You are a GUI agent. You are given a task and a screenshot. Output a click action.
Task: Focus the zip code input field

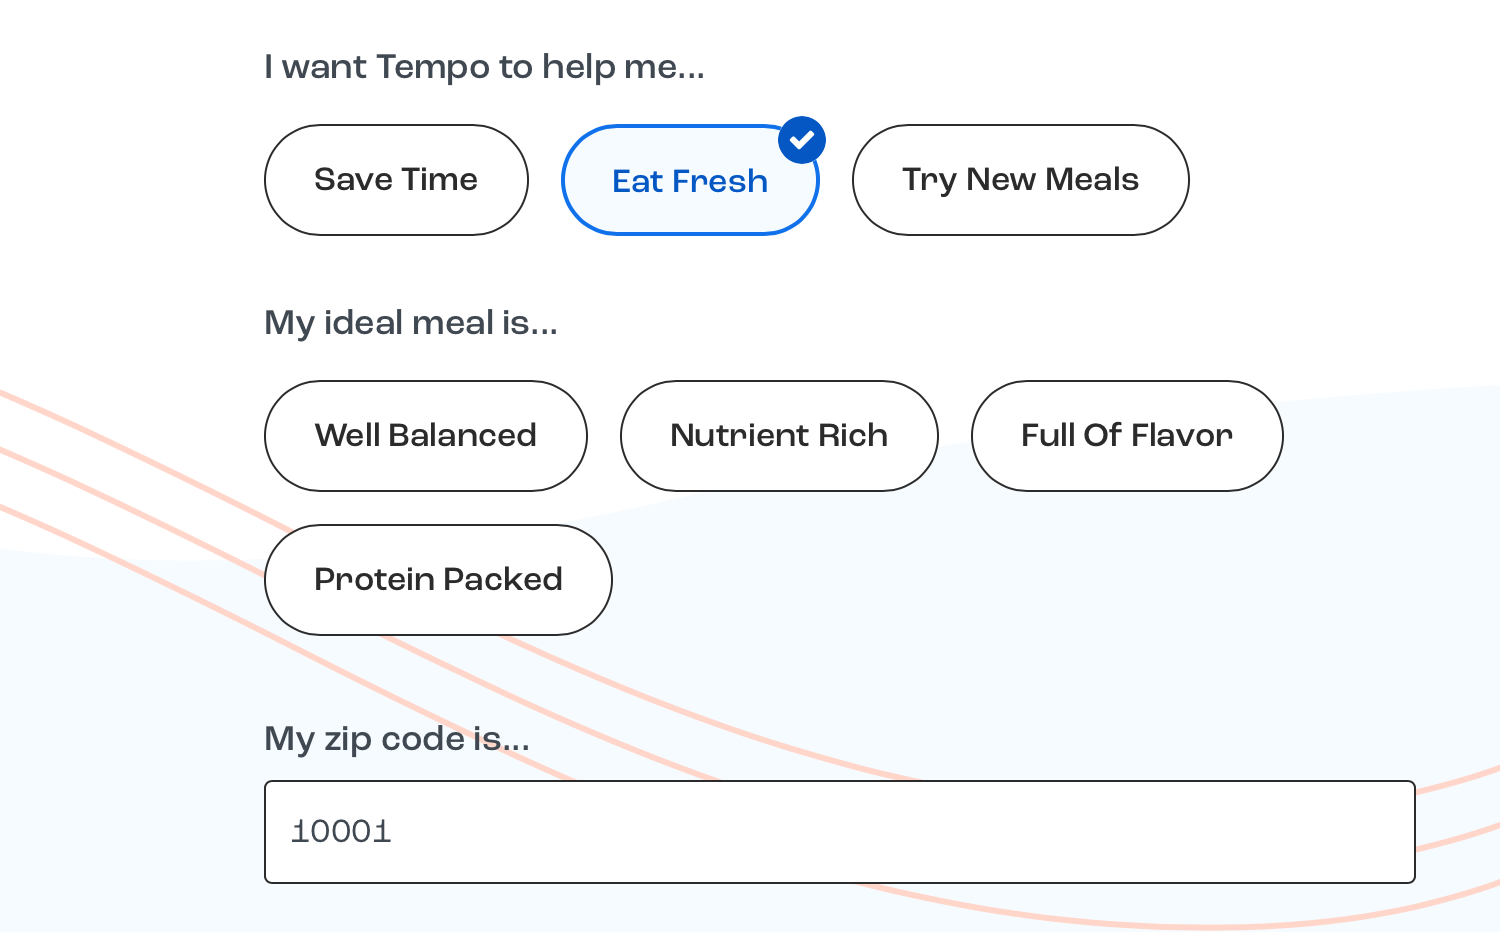(x=840, y=832)
